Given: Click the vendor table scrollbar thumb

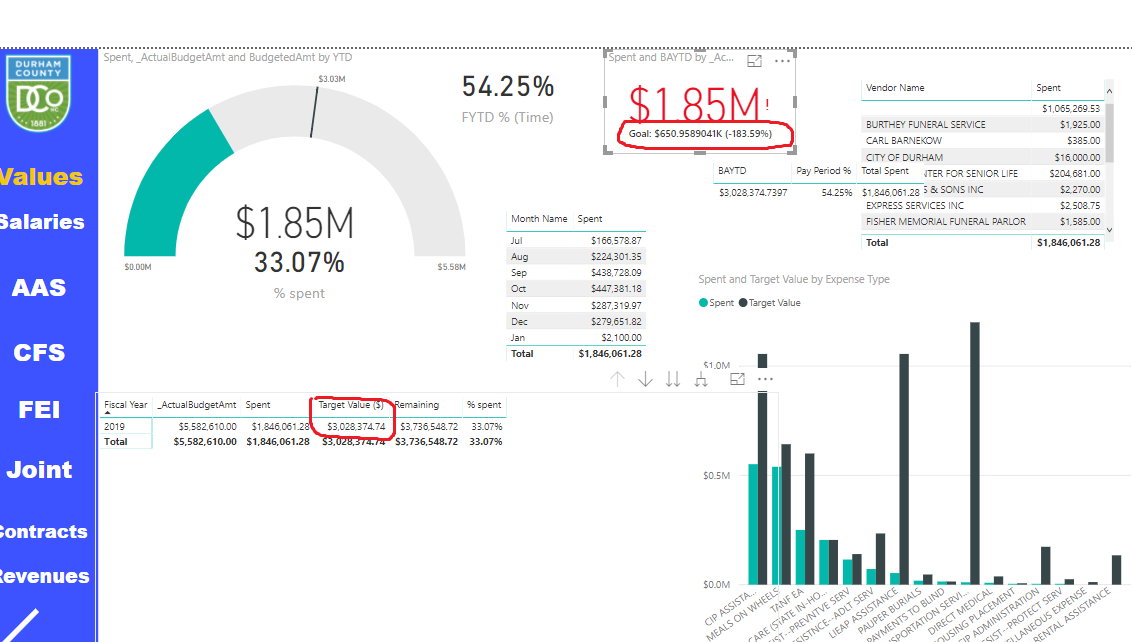Looking at the screenshot, I should pyautogui.click(x=1110, y=134).
